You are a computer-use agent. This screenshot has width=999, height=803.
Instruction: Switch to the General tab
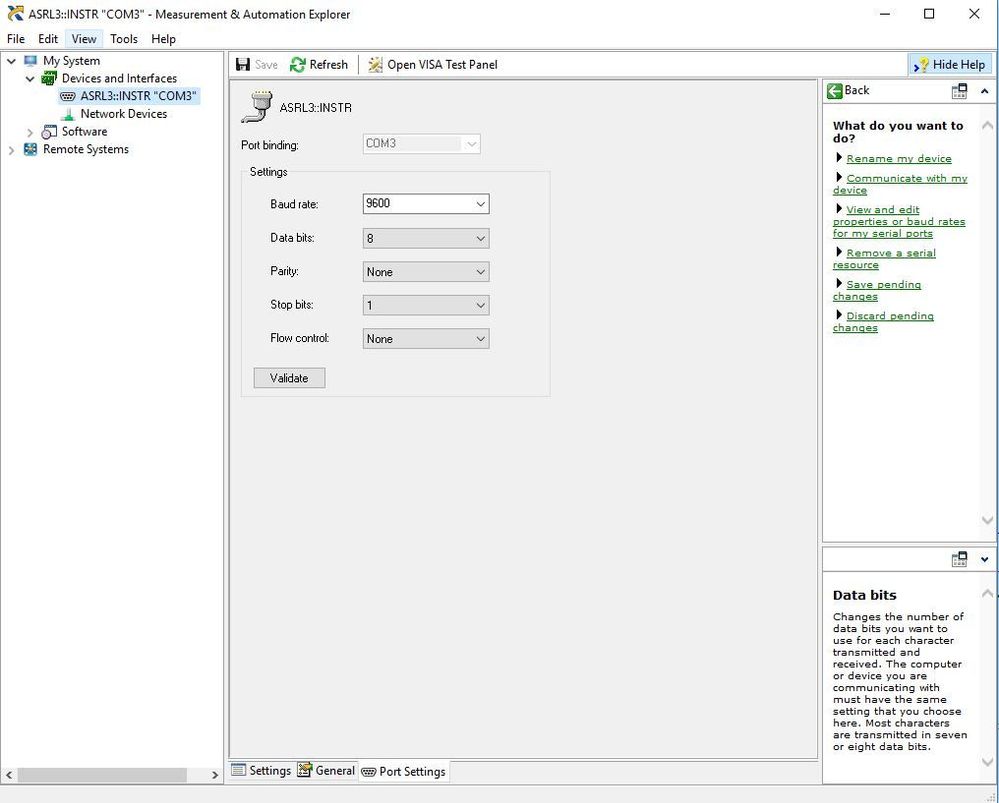click(326, 770)
